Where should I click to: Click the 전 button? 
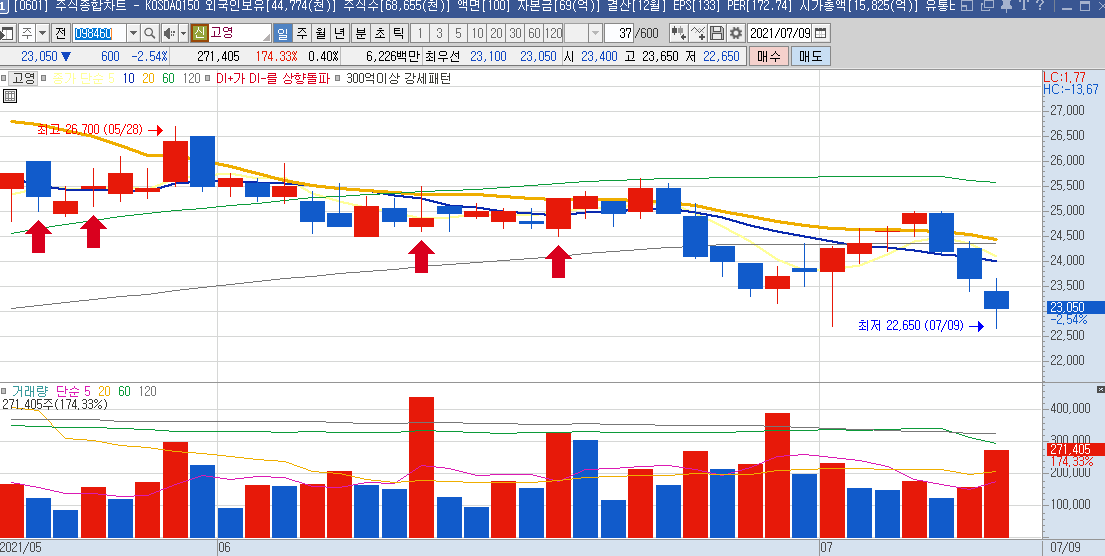[x=61, y=33]
